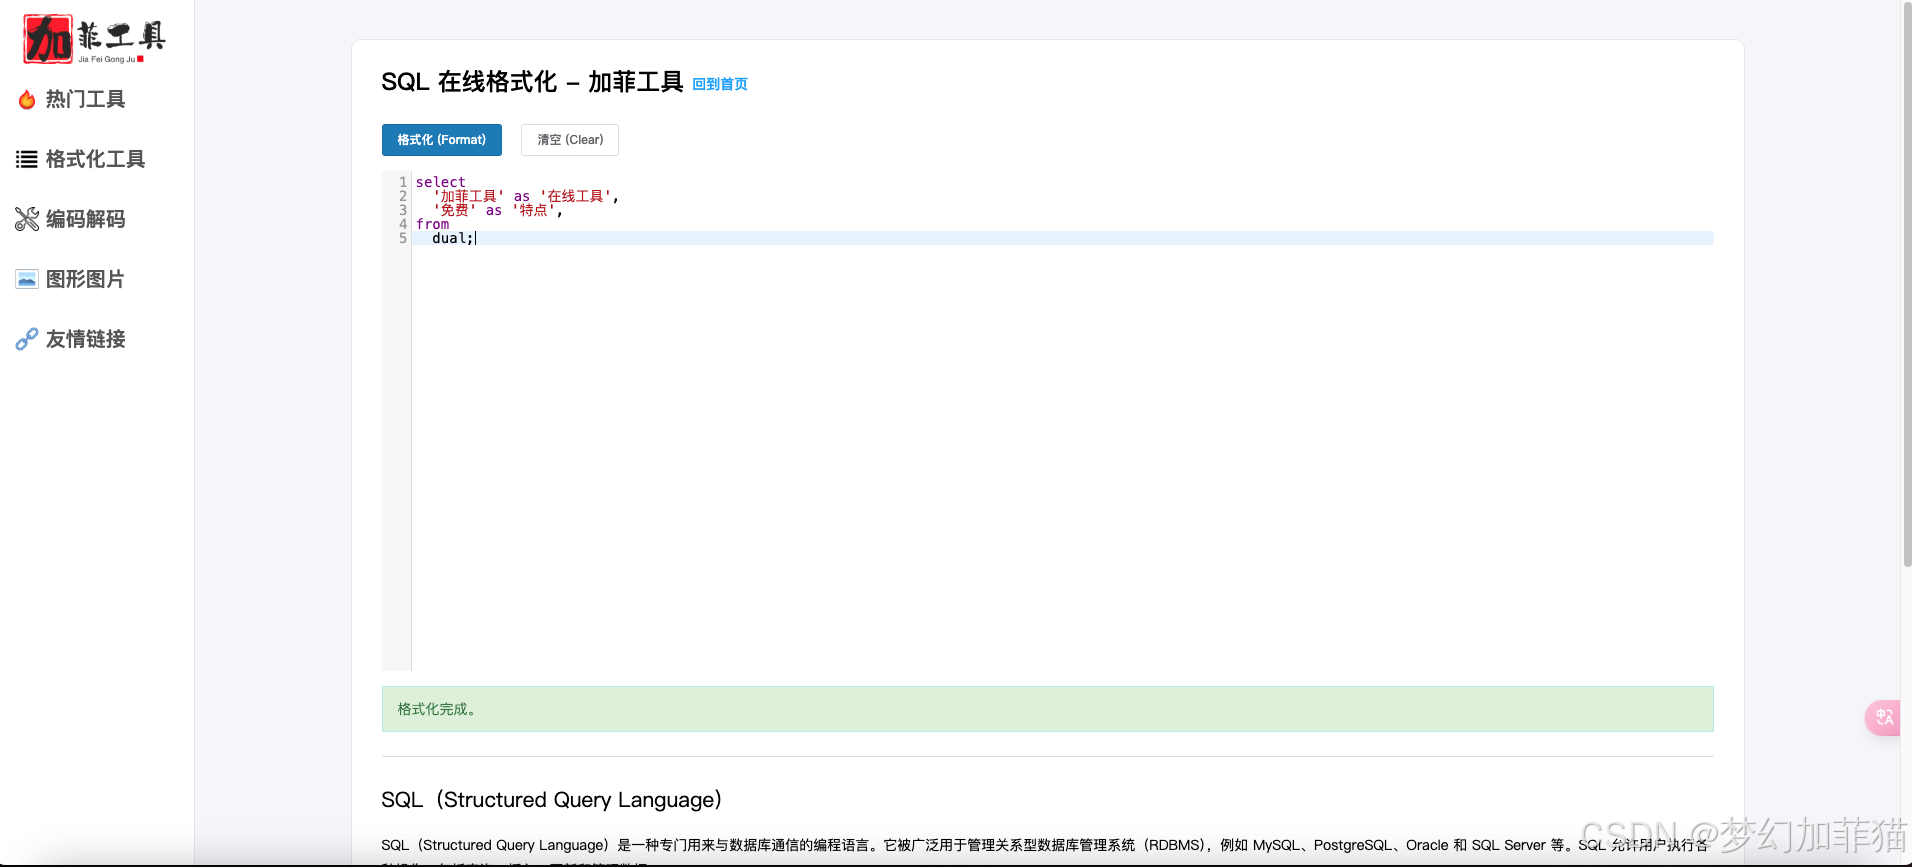Click the 清空 (Clear) button
The height and width of the screenshot is (867, 1912).
coord(570,140)
